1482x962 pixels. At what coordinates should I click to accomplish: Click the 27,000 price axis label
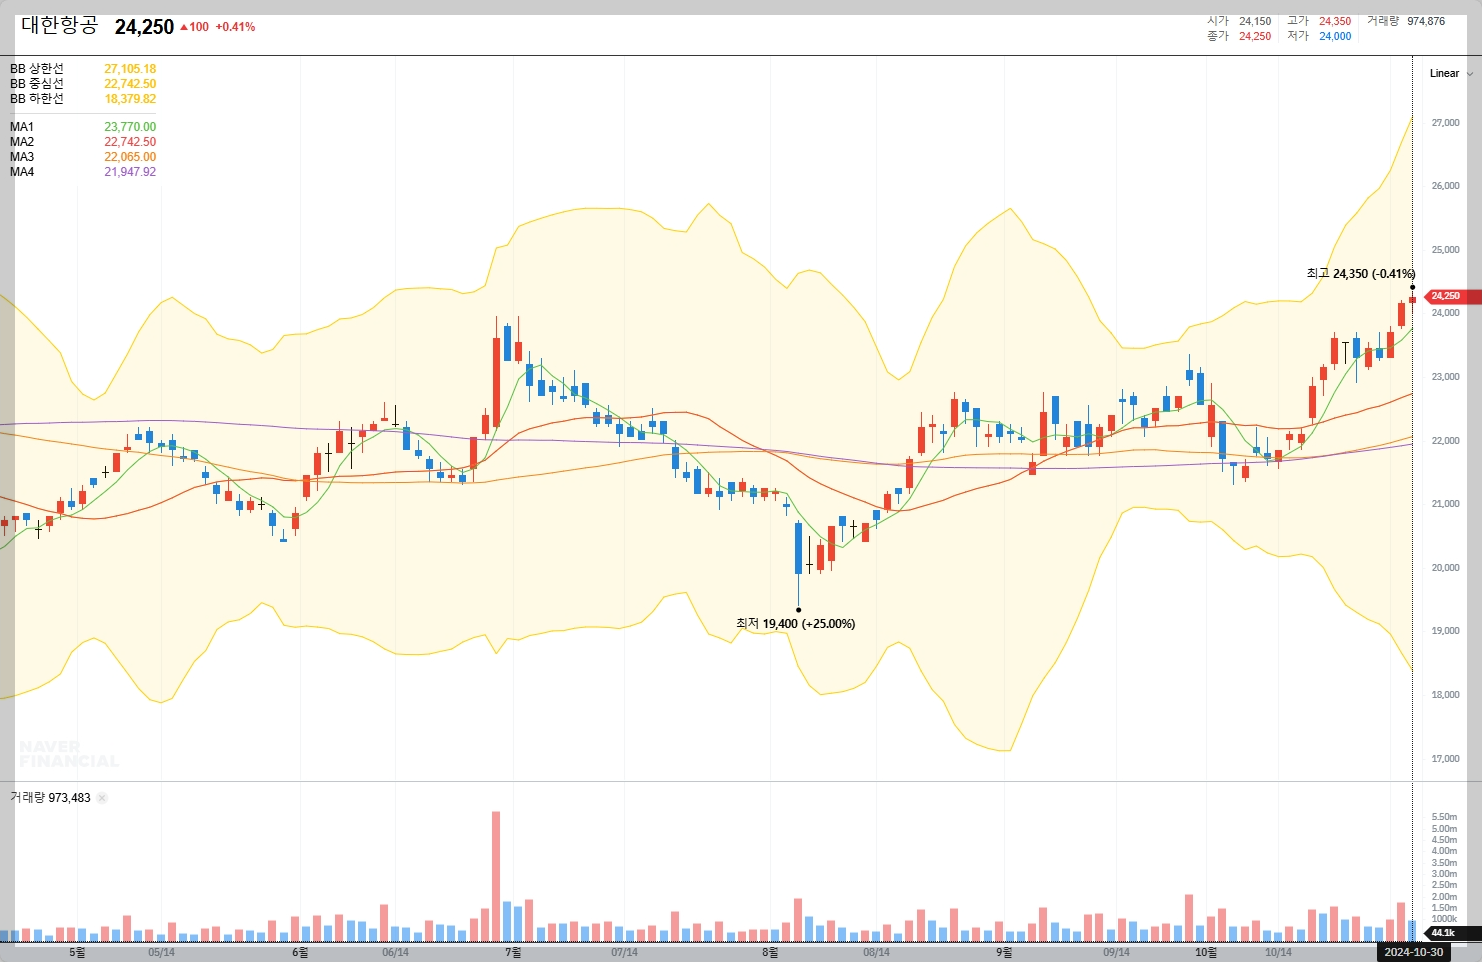[x=1445, y=123]
